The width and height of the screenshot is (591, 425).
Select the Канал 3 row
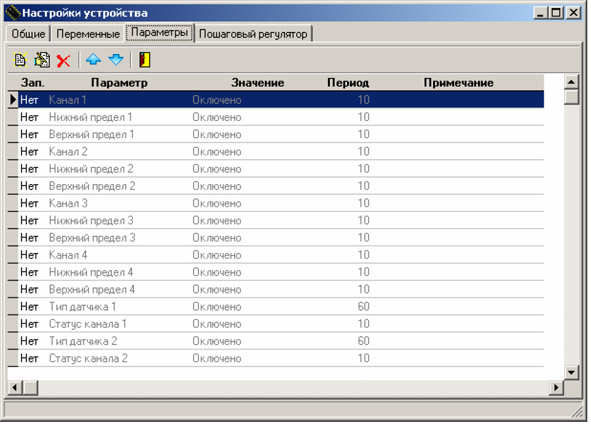[281, 203]
